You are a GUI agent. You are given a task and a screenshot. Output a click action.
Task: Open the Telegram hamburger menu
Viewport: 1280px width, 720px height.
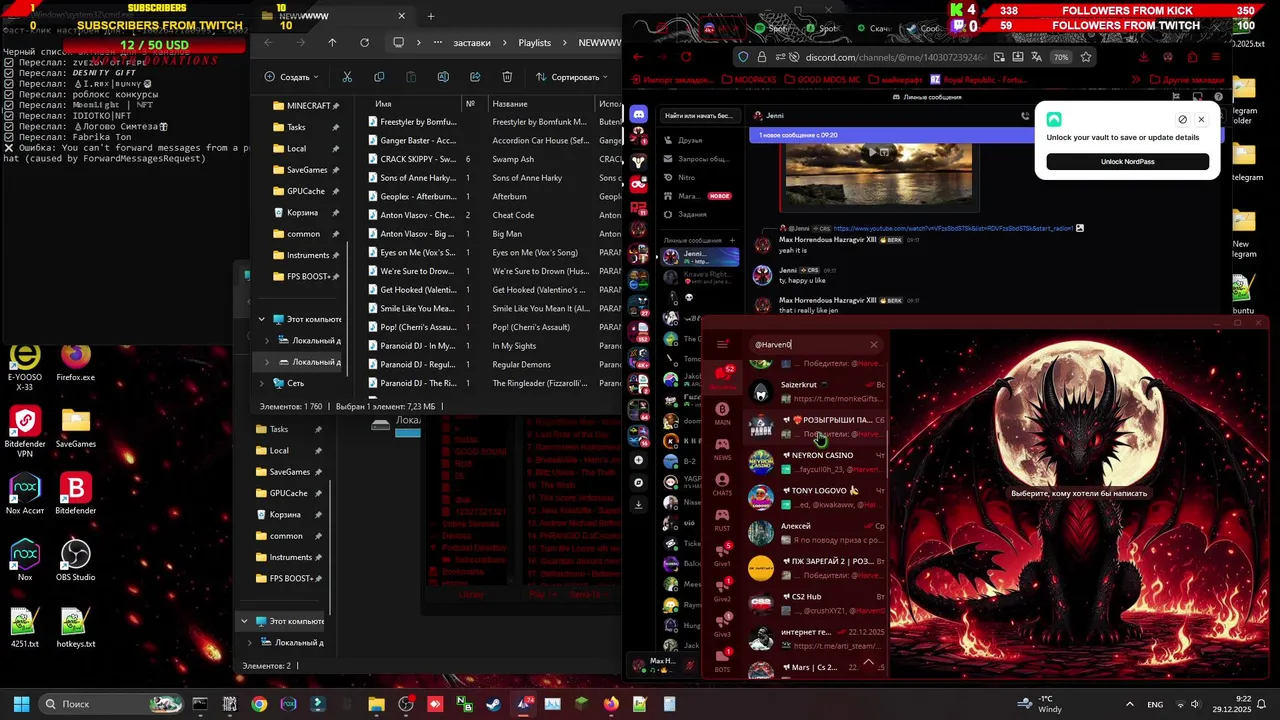click(x=722, y=345)
